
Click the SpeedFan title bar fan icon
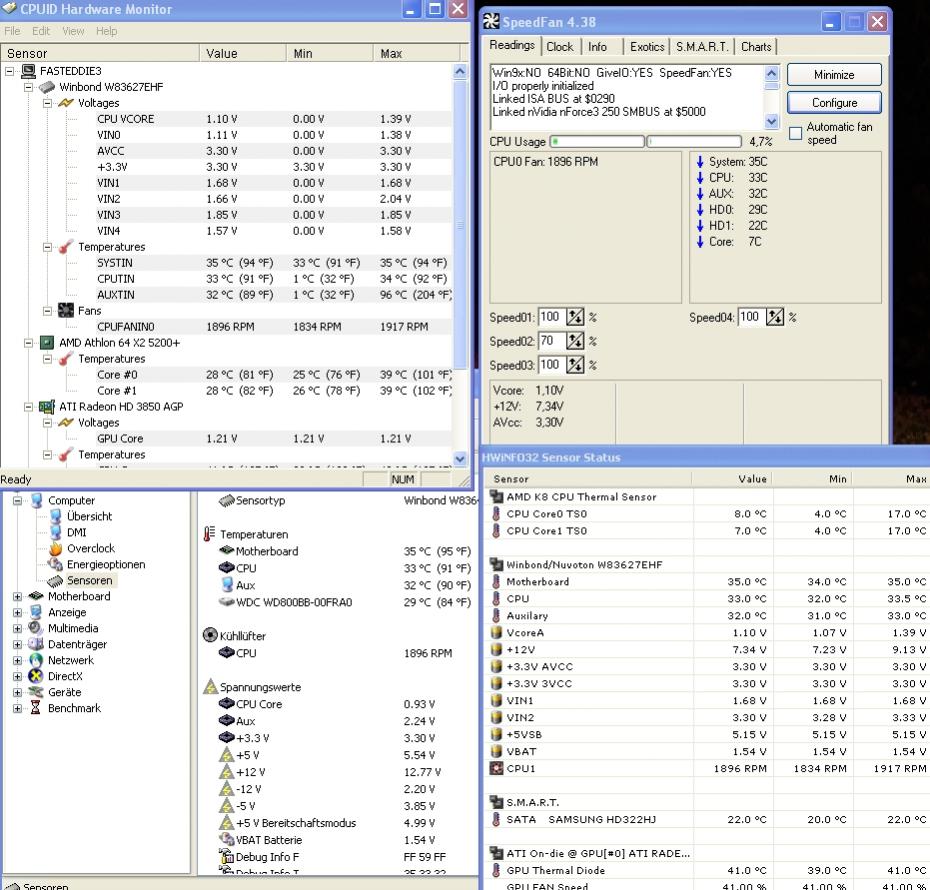pyautogui.click(x=491, y=21)
